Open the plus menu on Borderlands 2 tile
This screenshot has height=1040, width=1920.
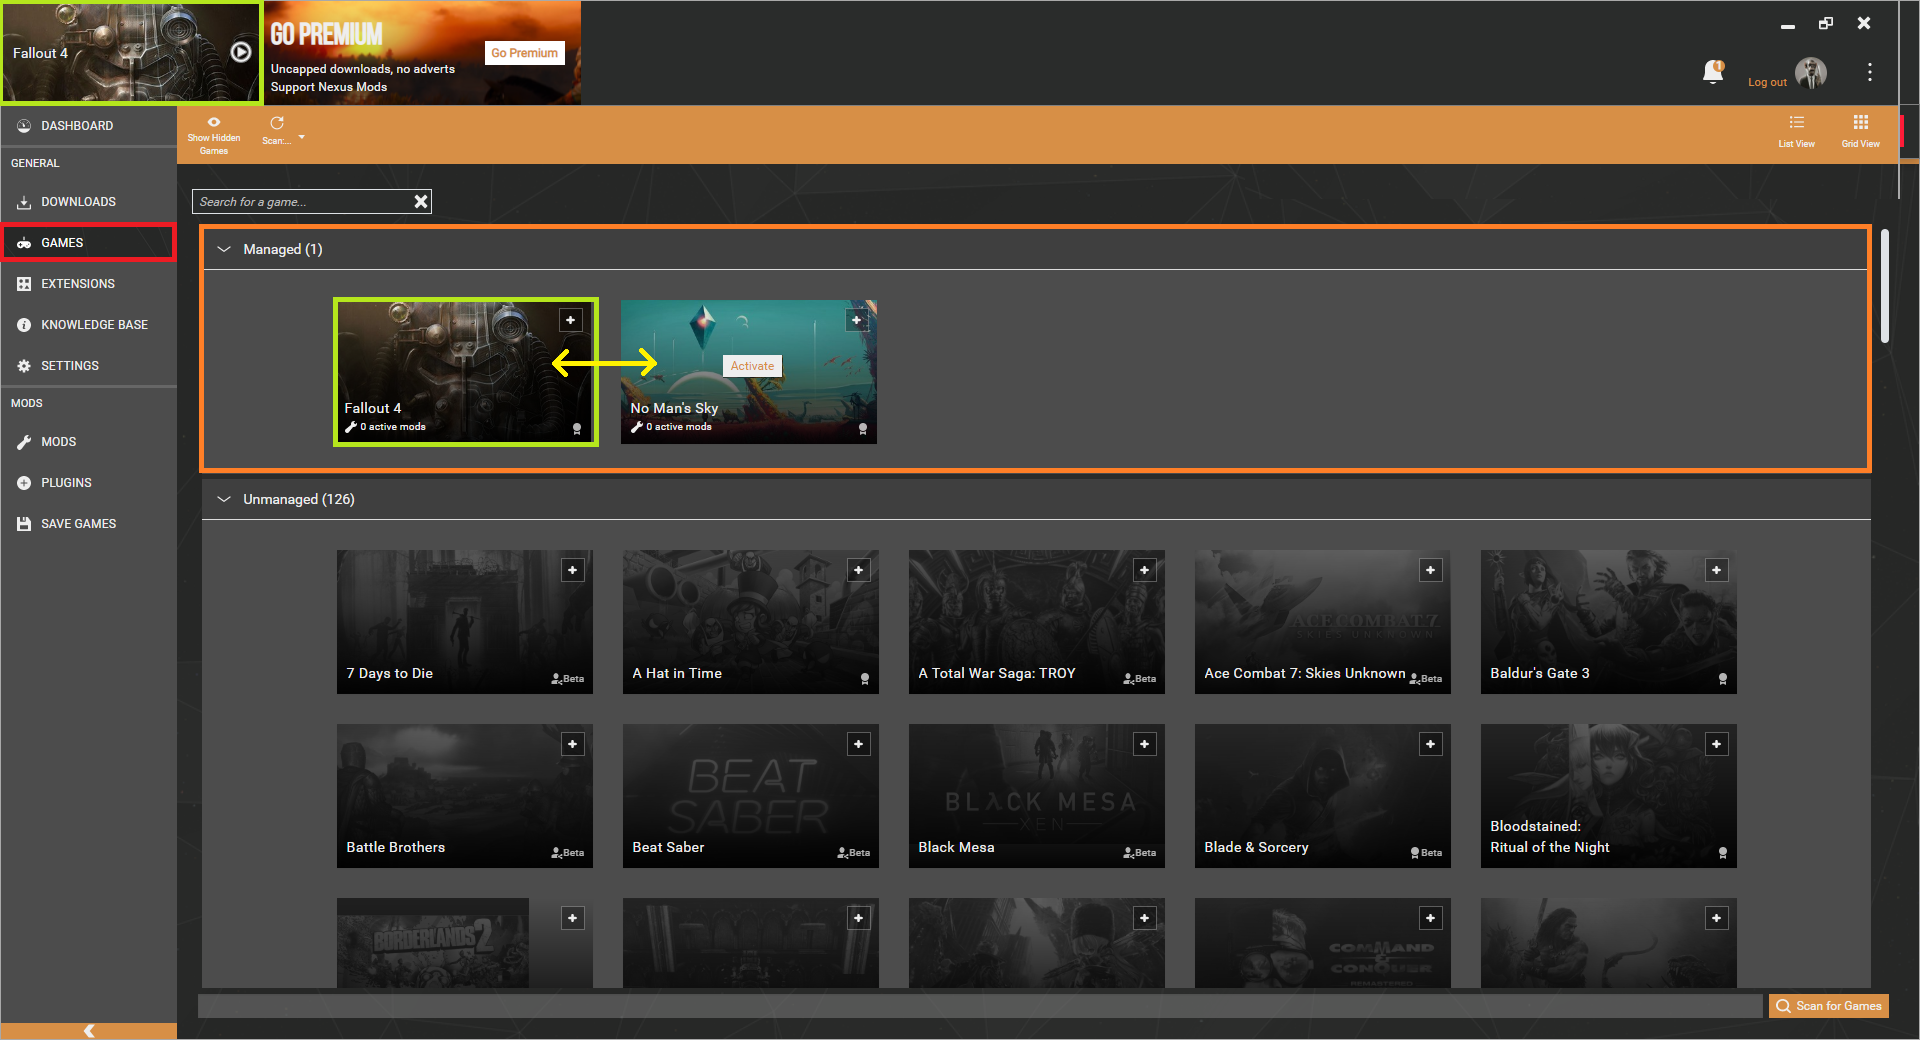pyautogui.click(x=572, y=918)
